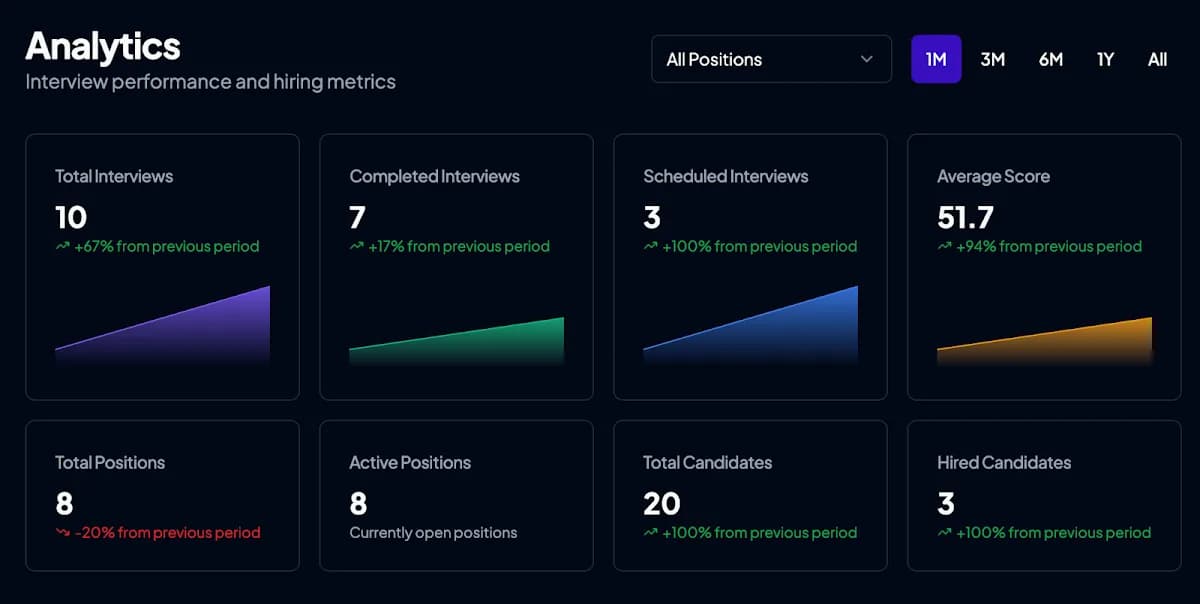The height and width of the screenshot is (604, 1200).
Task: Select the 1M time range
Action: [936, 59]
